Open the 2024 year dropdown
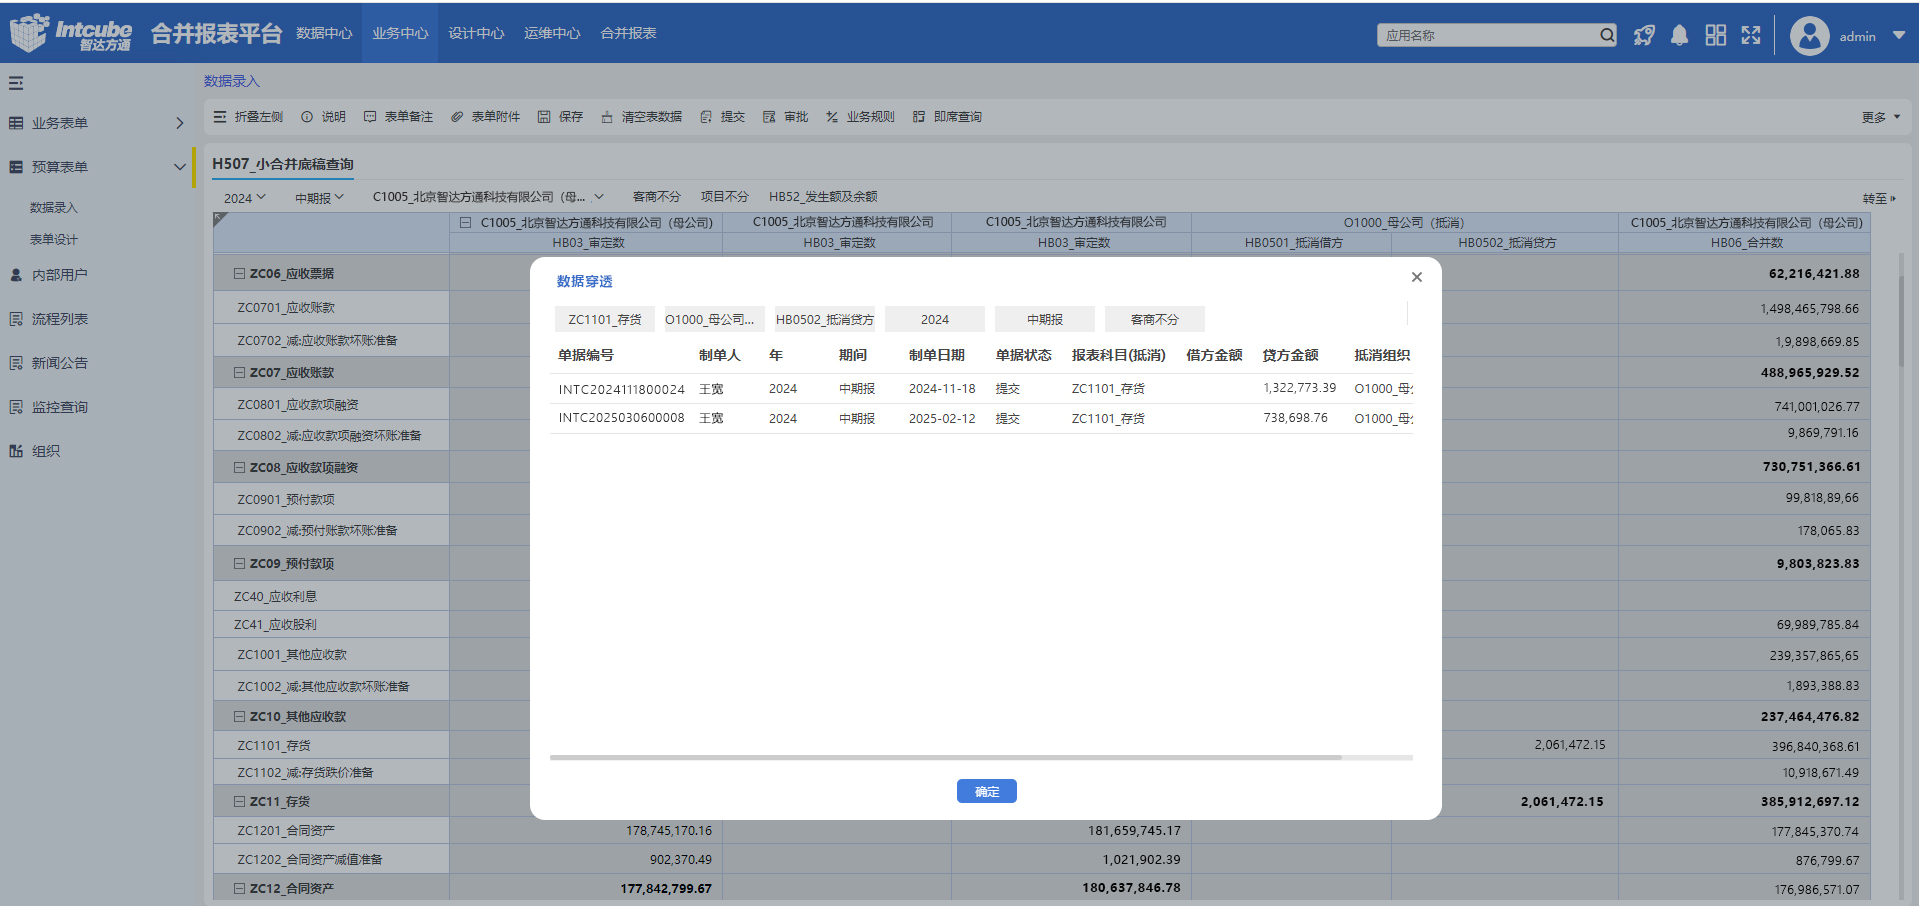The width and height of the screenshot is (1919, 906). 243,197
